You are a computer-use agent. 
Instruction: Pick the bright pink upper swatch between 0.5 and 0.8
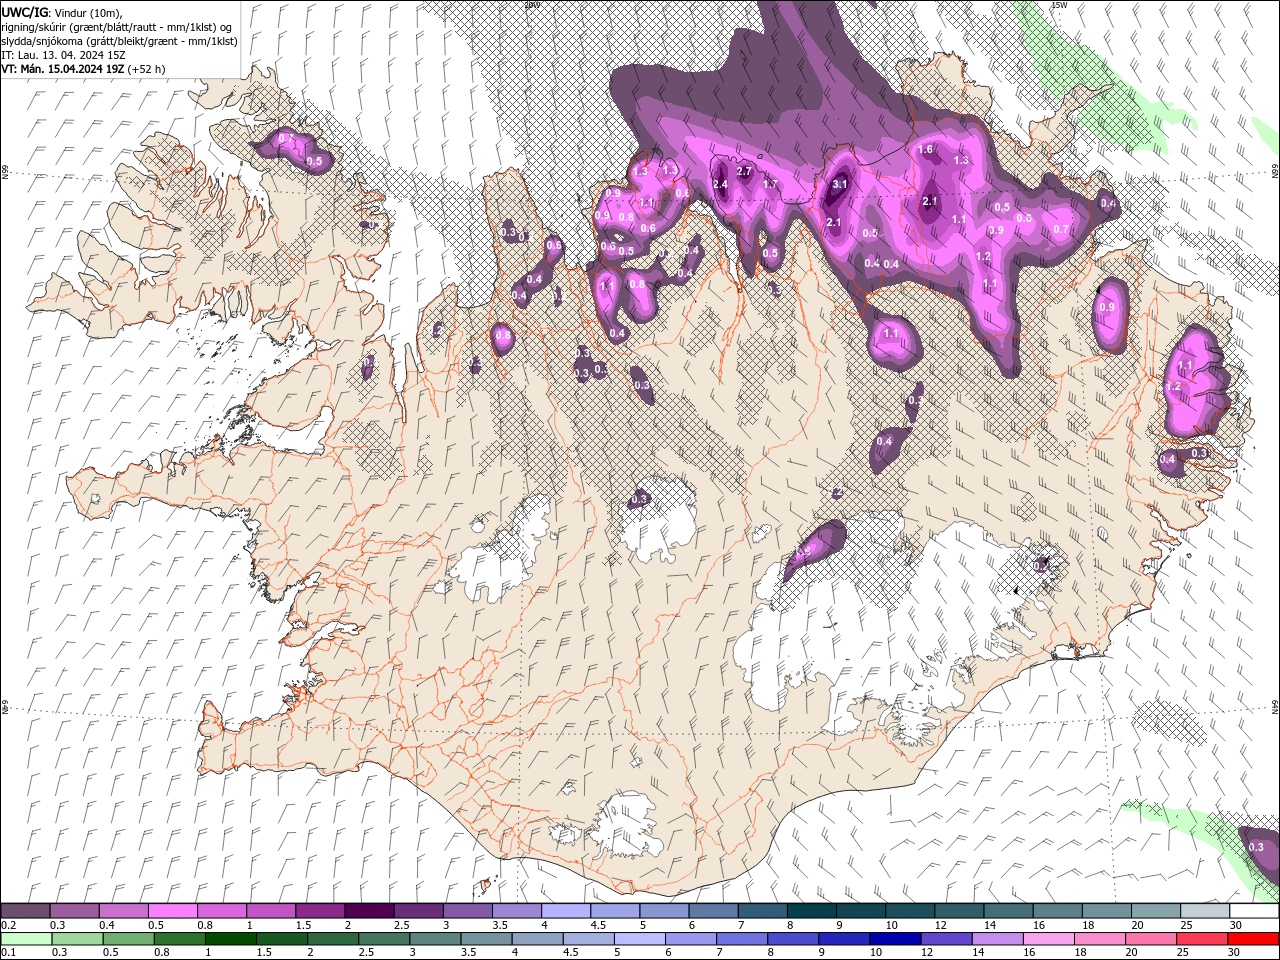[172, 911]
